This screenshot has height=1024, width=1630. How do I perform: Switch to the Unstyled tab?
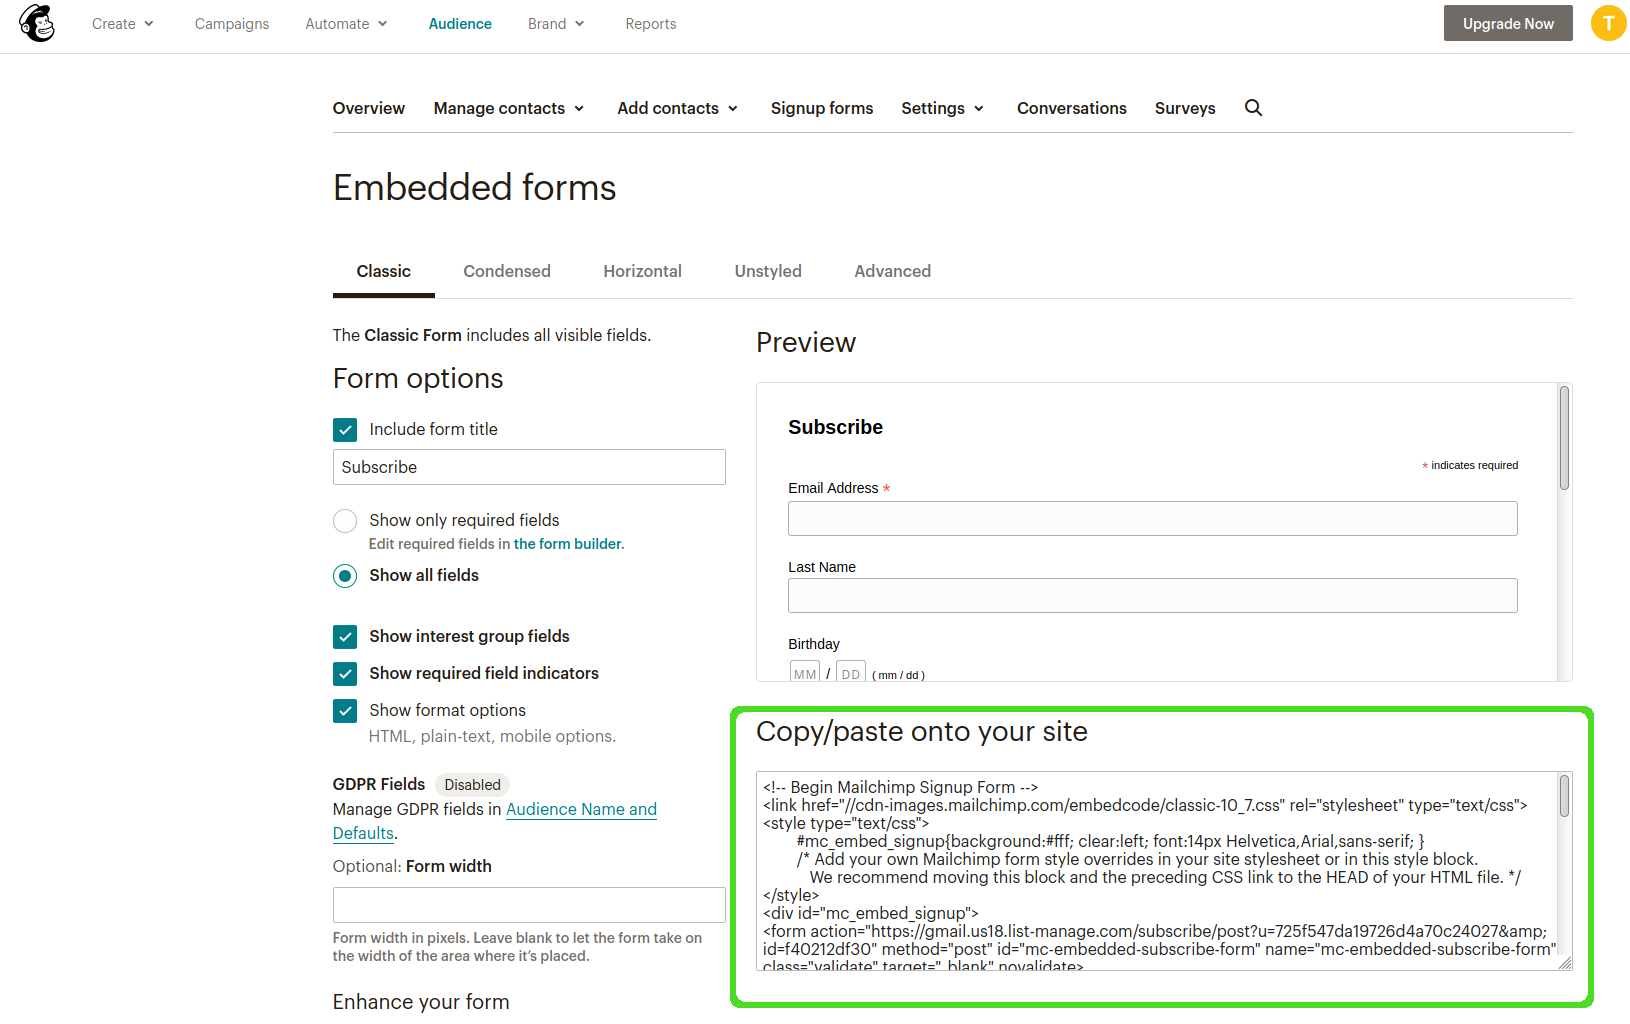point(768,272)
